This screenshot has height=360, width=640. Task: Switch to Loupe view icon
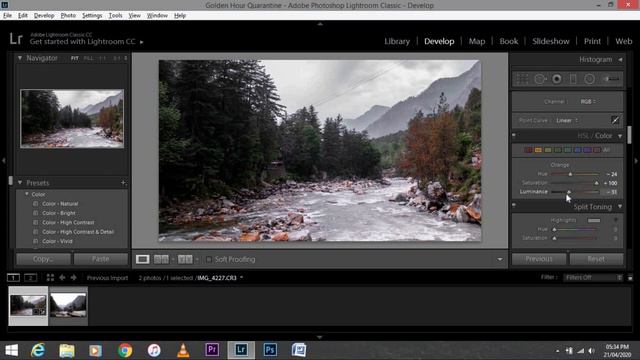click(x=142, y=259)
